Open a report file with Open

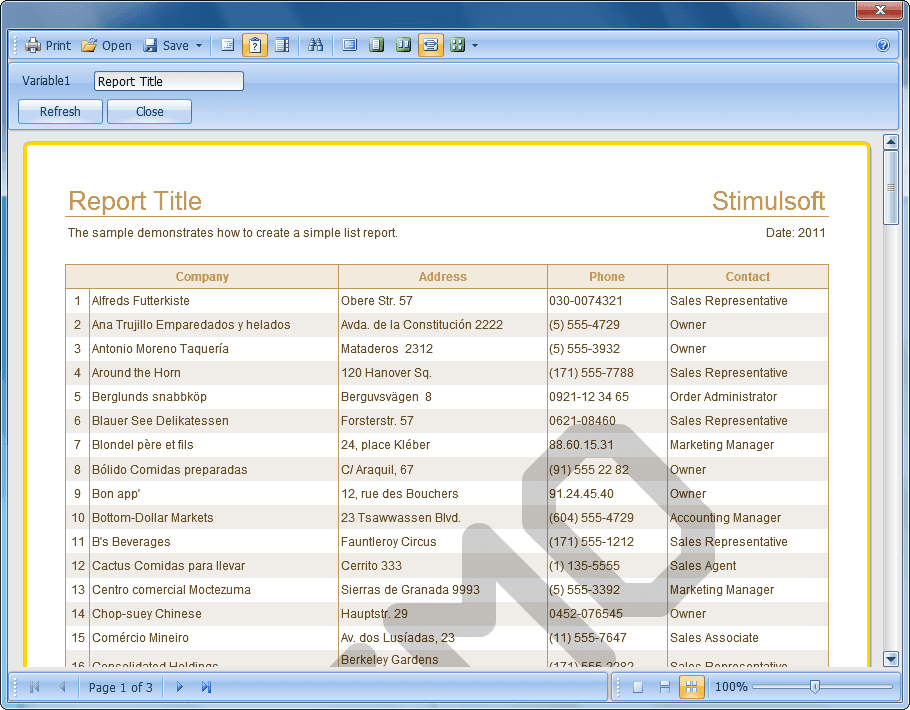pos(107,45)
